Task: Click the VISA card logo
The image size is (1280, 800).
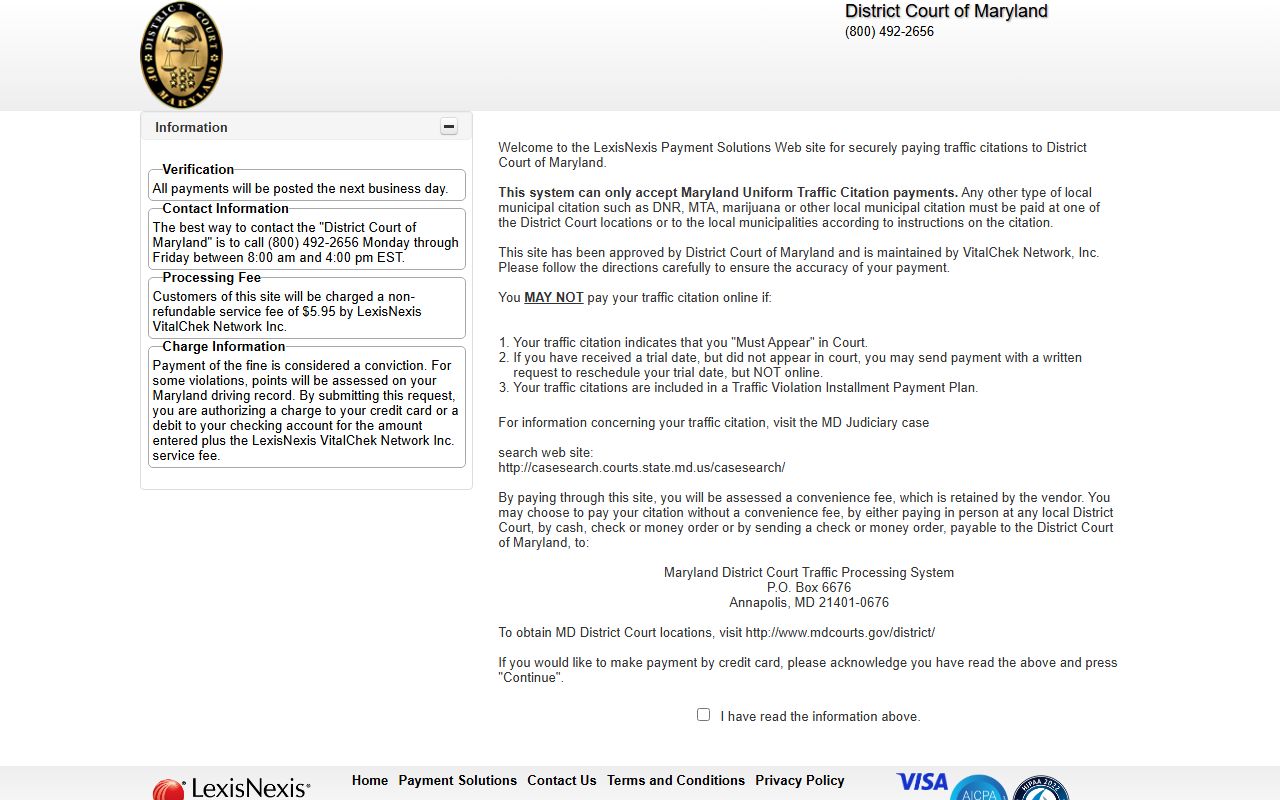Action: [922, 782]
